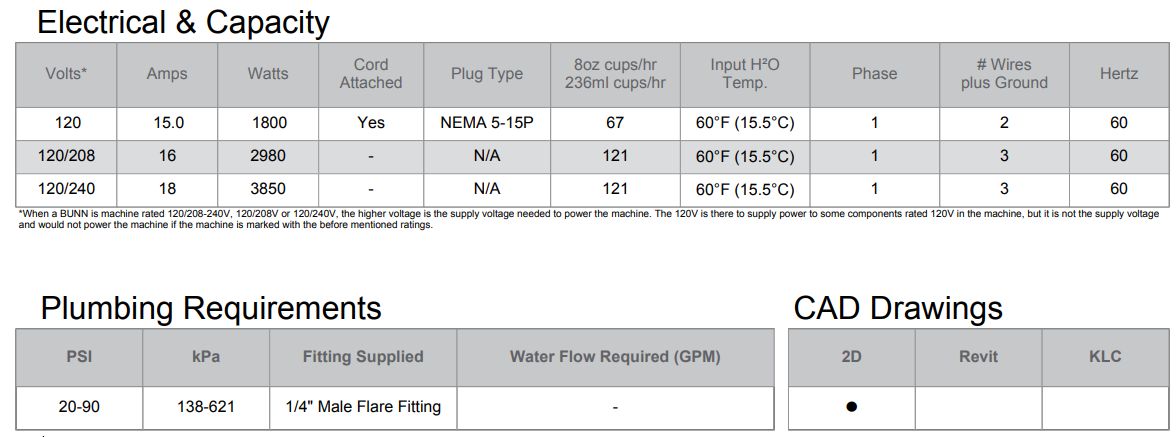
Task: Select the Water Flow Required (GPM) header
Action: click(x=615, y=357)
